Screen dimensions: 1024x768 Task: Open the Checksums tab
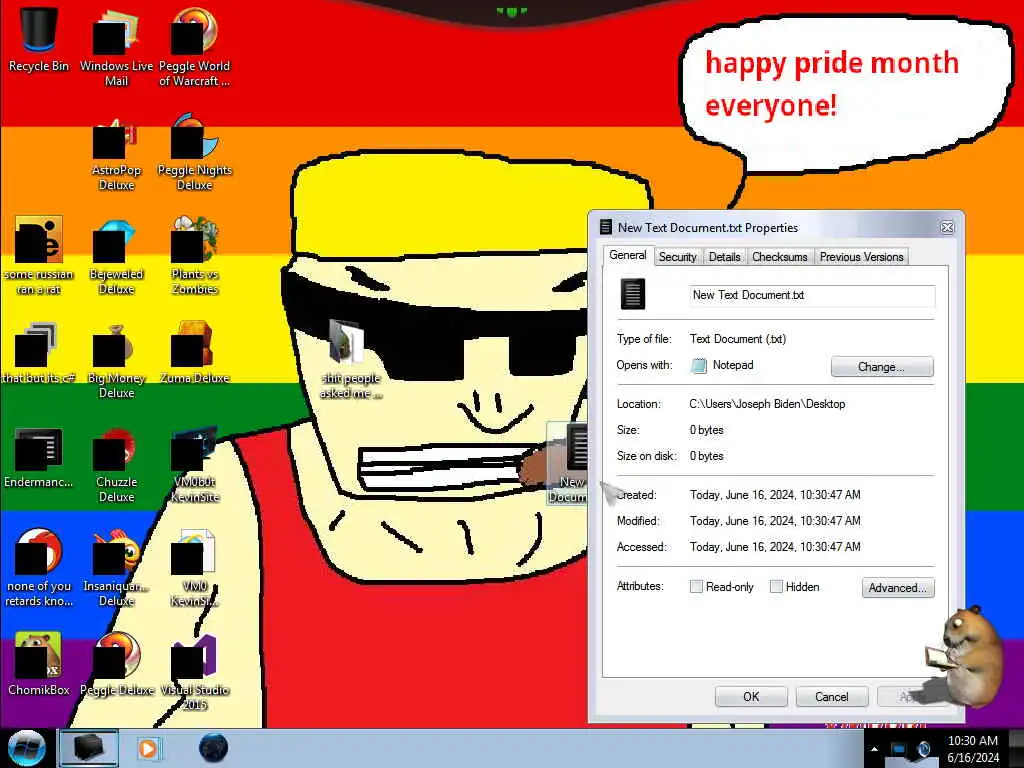tap(780, 257)
